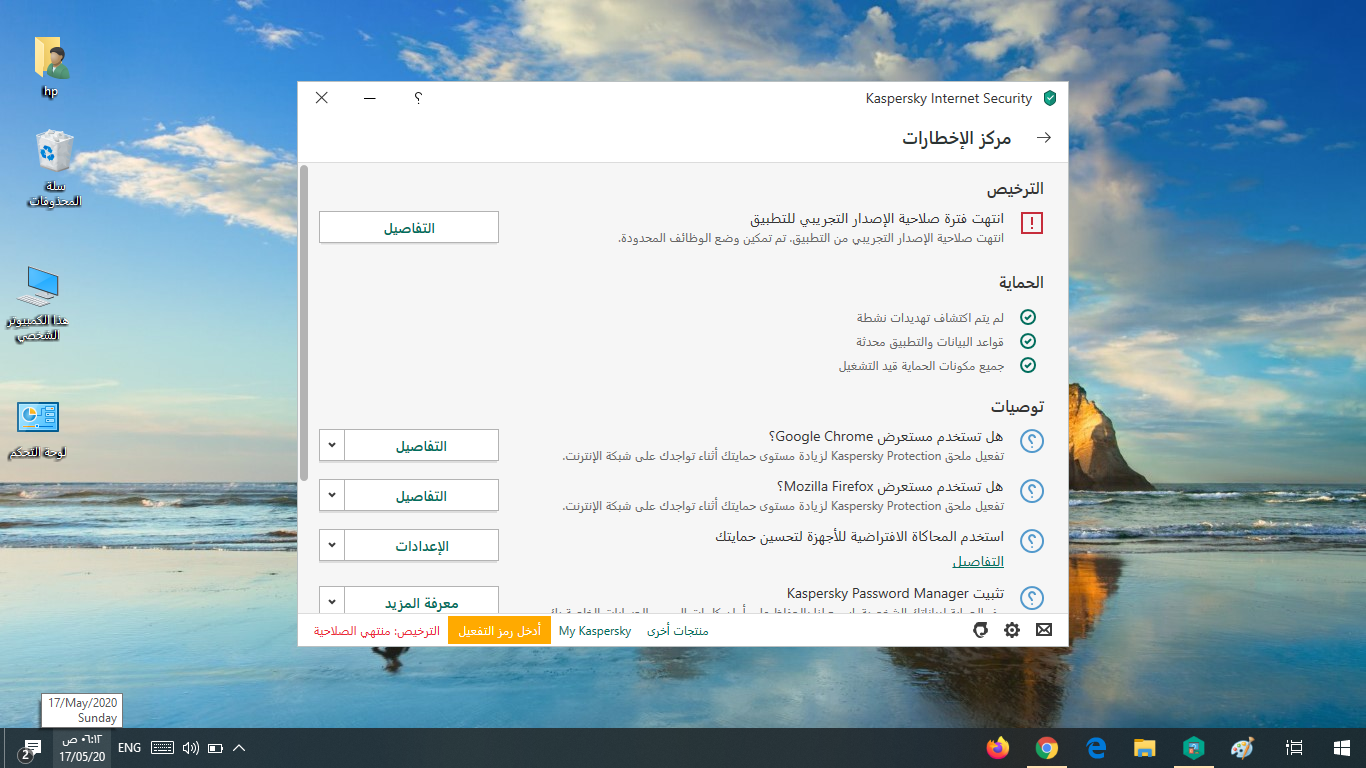Screen dimensions: 1366x768
Task: Open the touch keyboard tray icon
Action: tap(162, 747)
